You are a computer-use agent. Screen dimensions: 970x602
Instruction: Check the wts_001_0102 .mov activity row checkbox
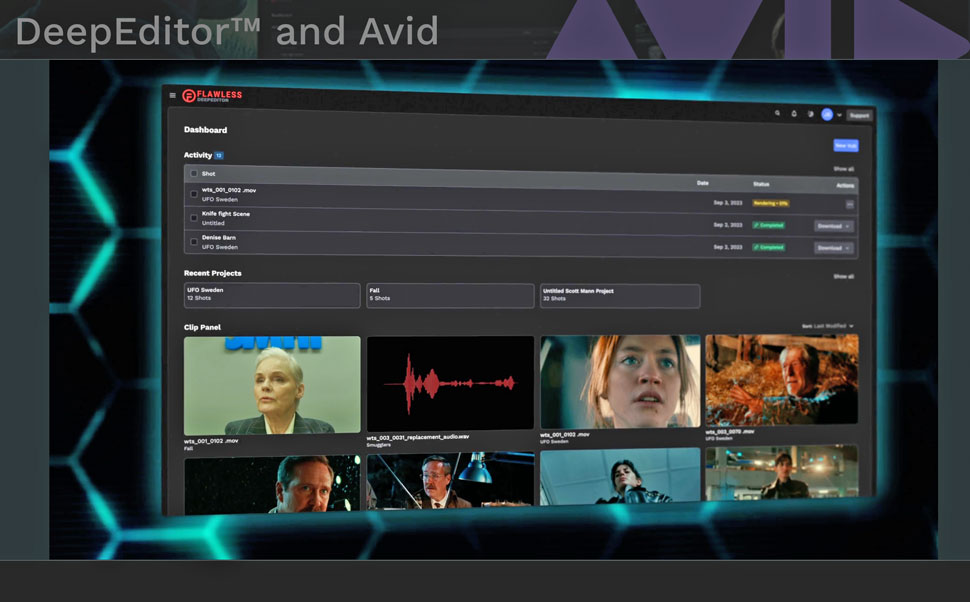pos(194,194)
